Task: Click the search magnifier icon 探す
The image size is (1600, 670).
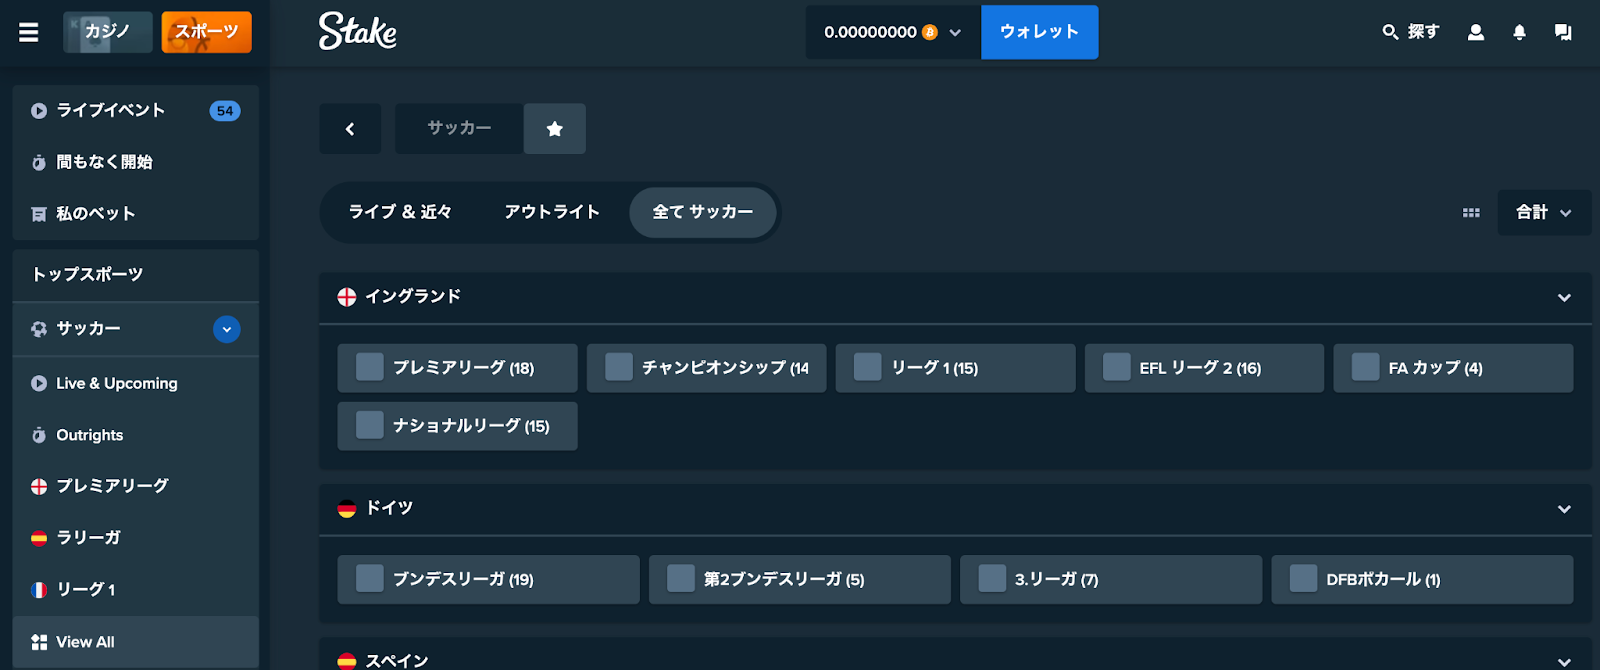Action: click(1390, 32)
